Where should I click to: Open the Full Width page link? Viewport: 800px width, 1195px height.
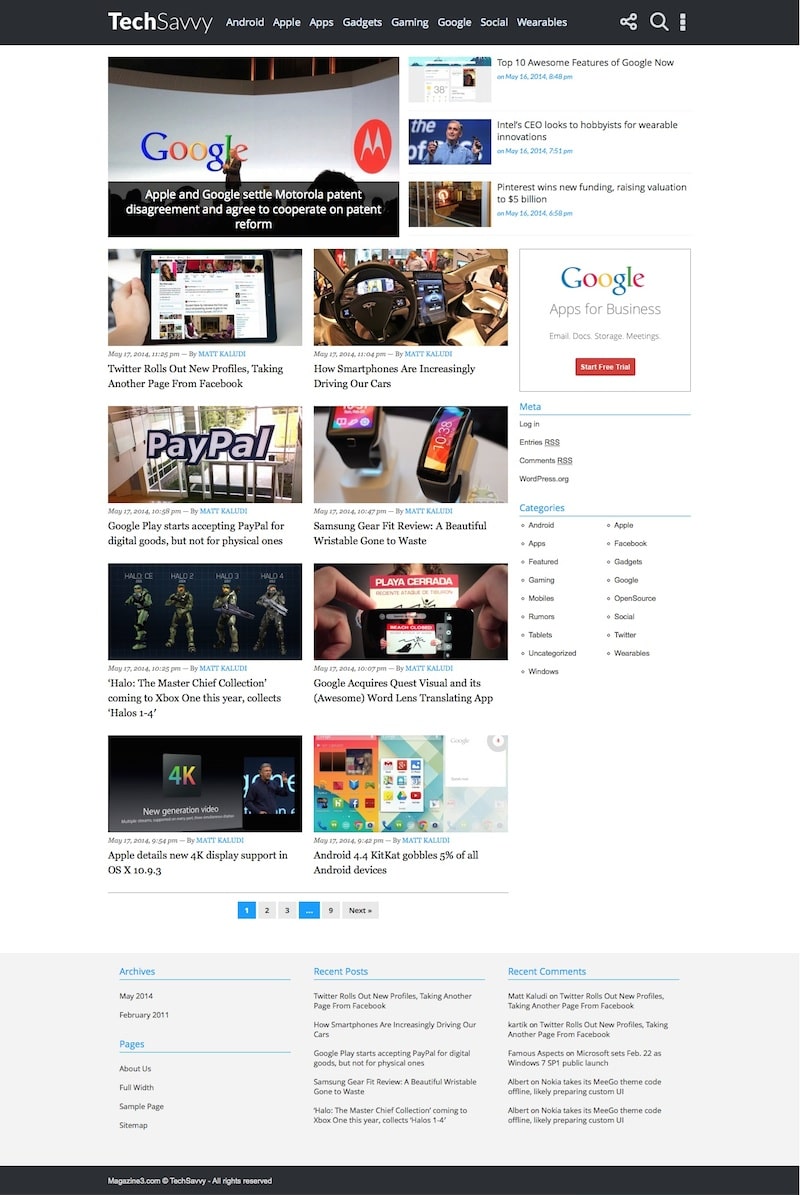(x=136, y=1088)
